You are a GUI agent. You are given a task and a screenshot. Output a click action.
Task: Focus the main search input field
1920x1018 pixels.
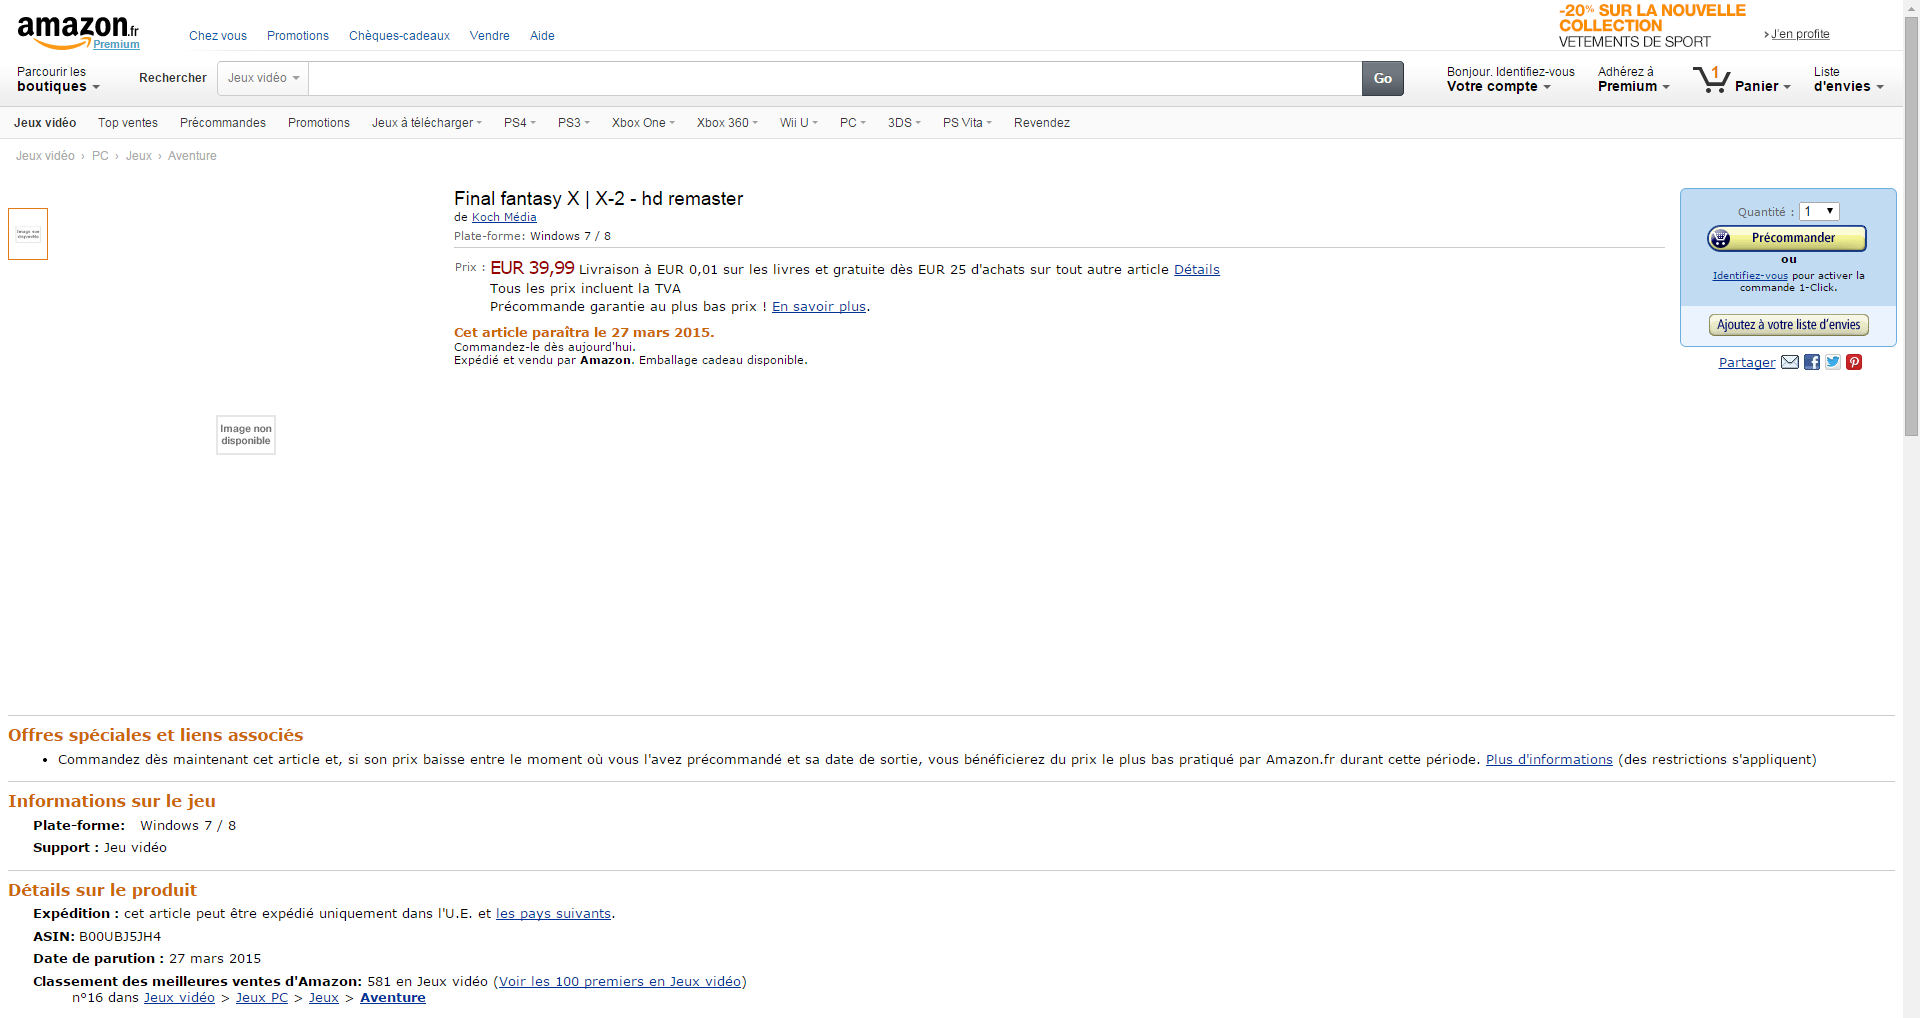pyautogui.click(x=835, y=78)
